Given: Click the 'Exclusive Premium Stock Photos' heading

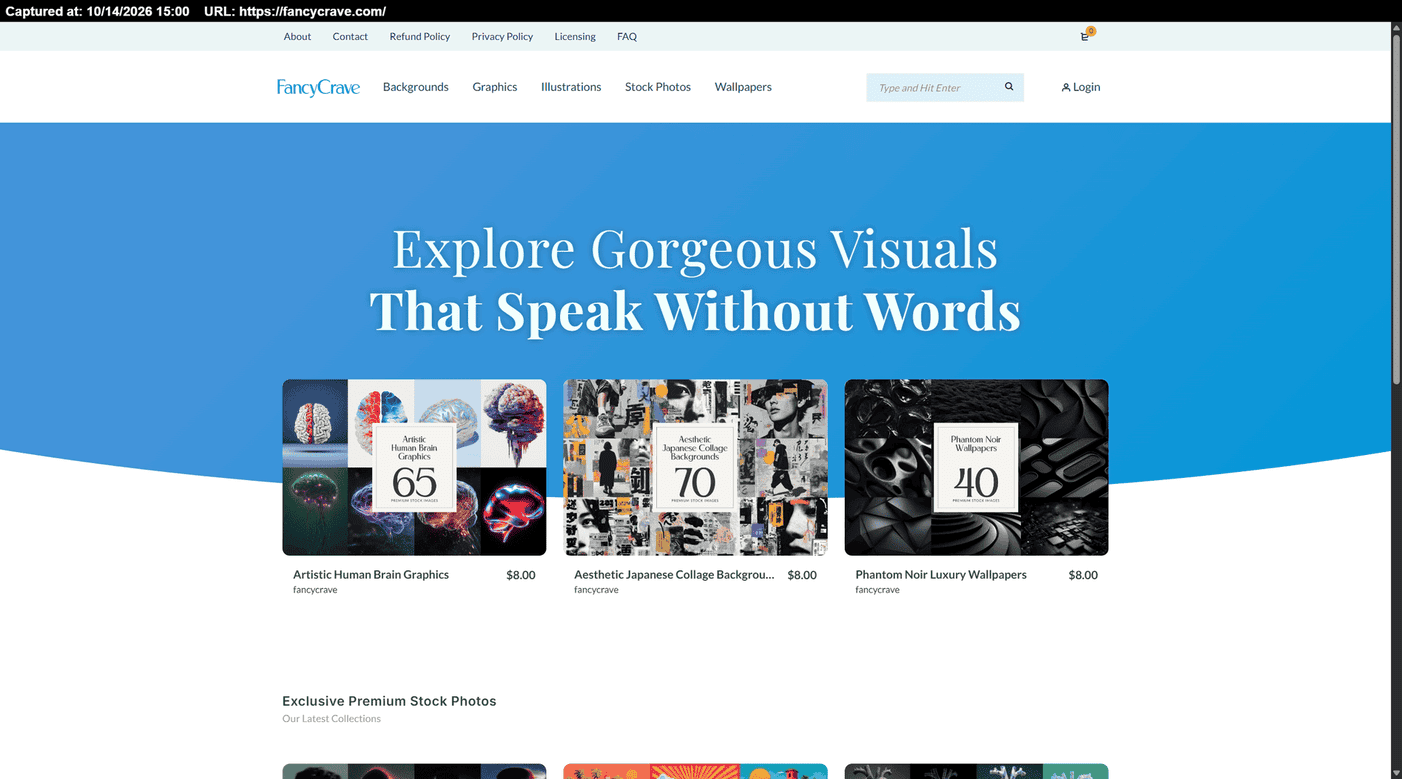Looking at the screenshot, I should [389, 701].
